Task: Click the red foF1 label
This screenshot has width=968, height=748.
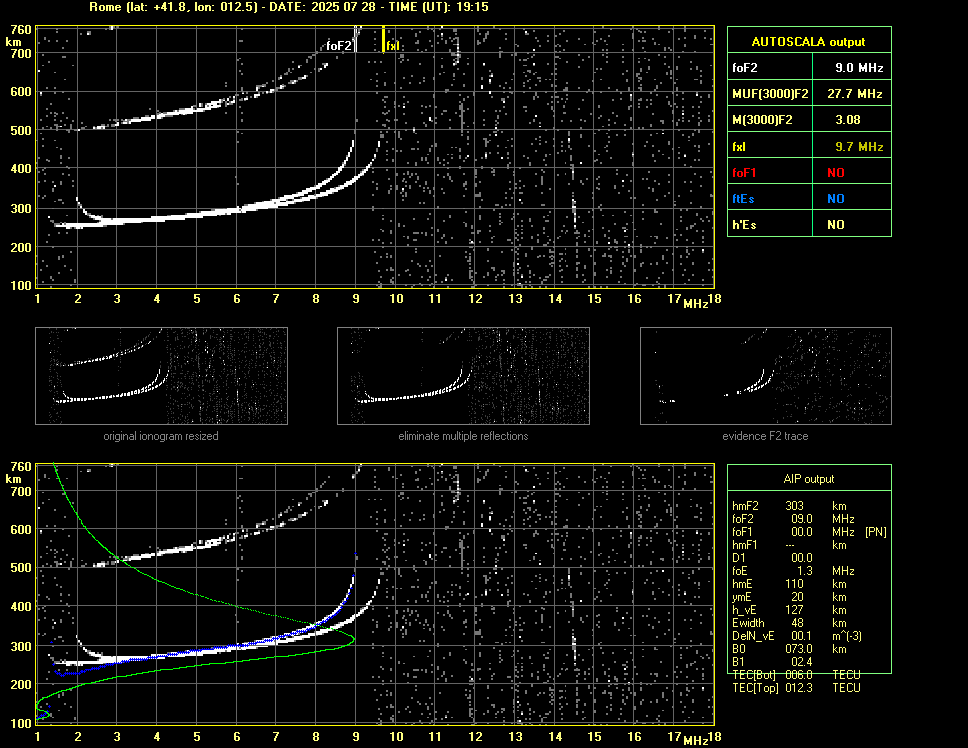Action: pyautogui.click(x=744, y=173)
